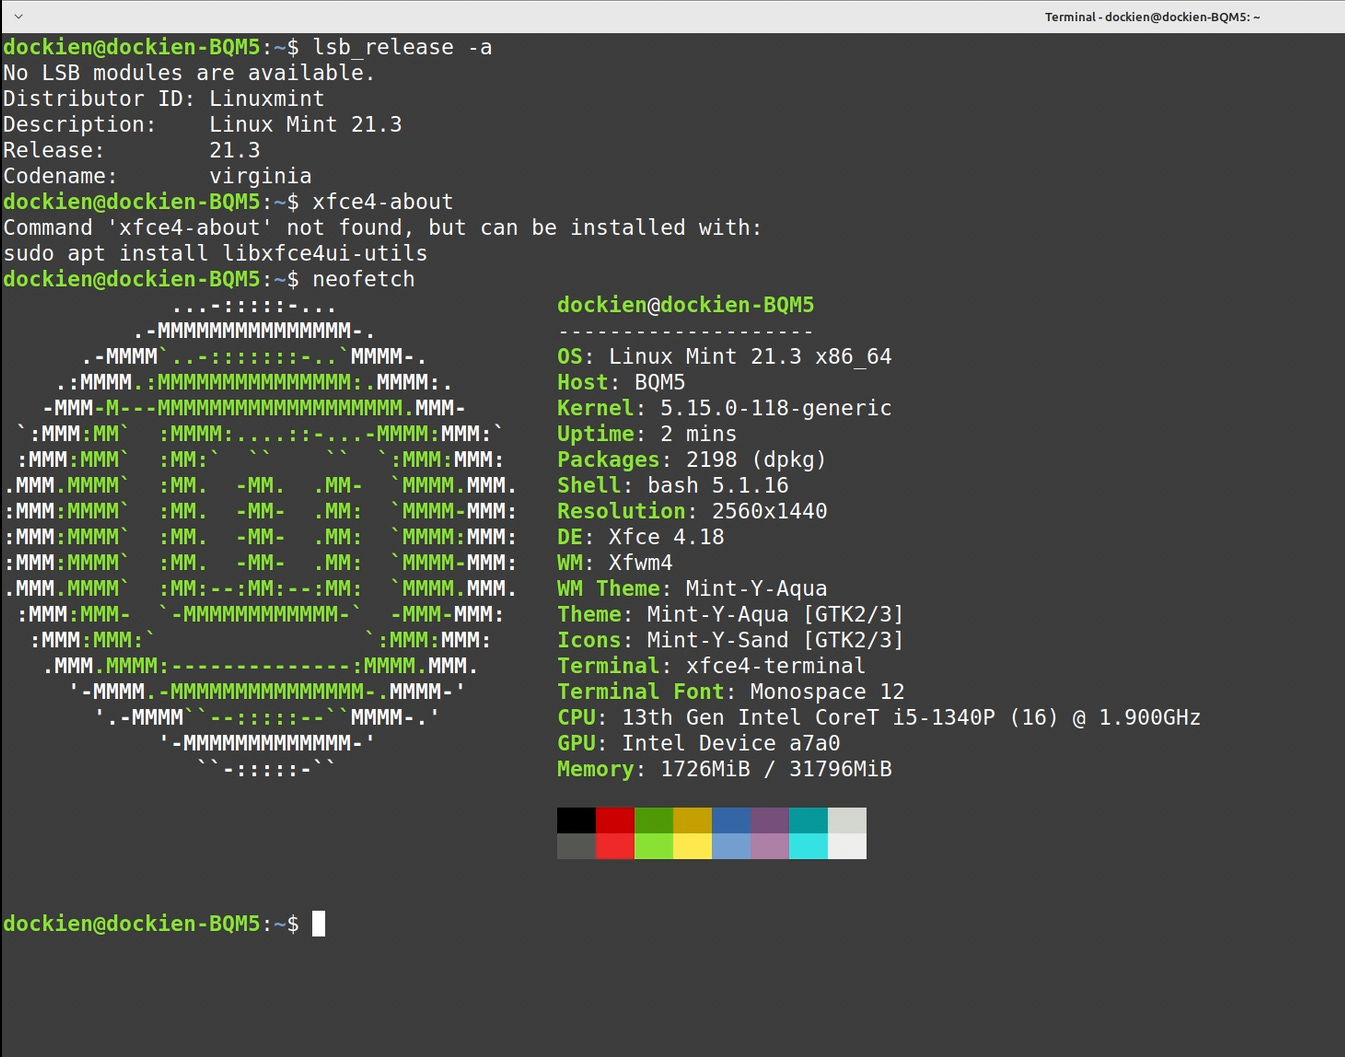Click the 'CPU: 13th Gen Intel' line

click(879, 718)
